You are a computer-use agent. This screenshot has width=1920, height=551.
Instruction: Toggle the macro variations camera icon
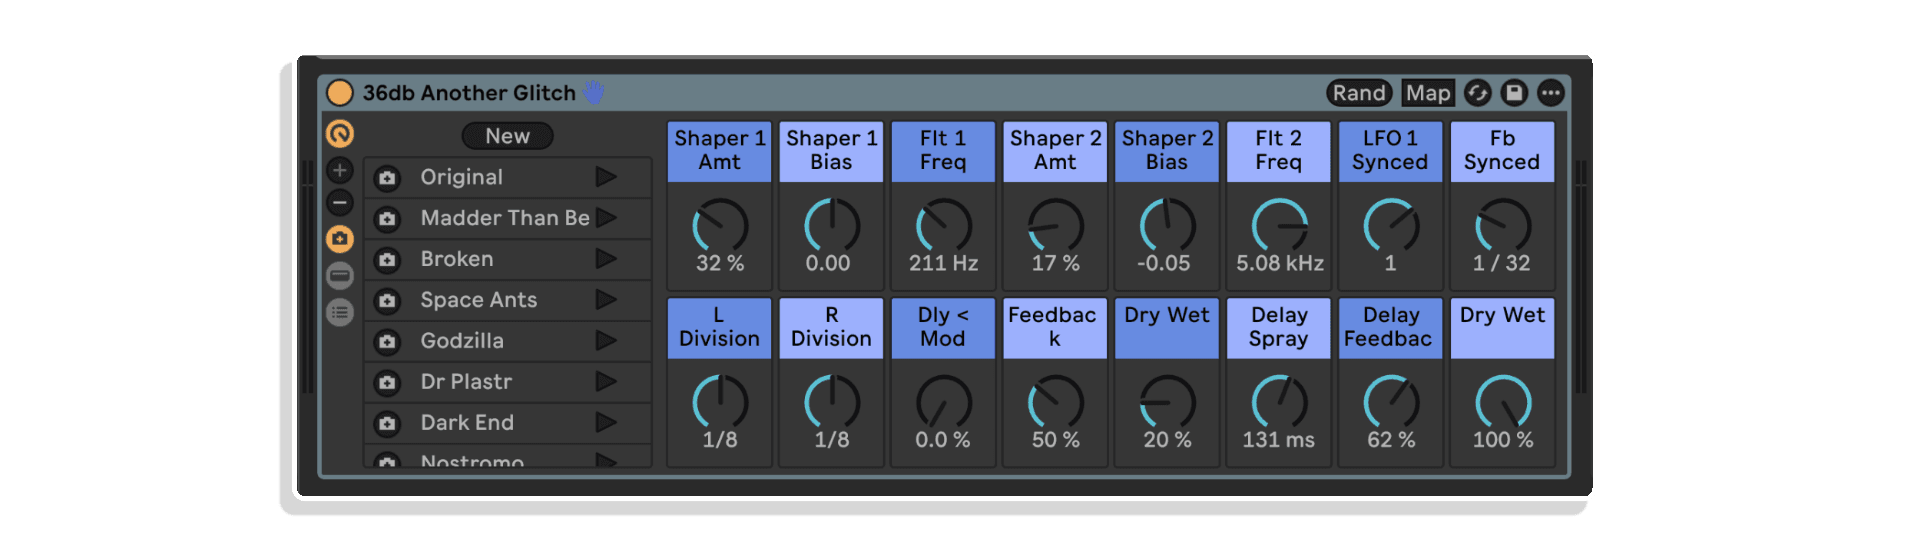pos(340,239)
